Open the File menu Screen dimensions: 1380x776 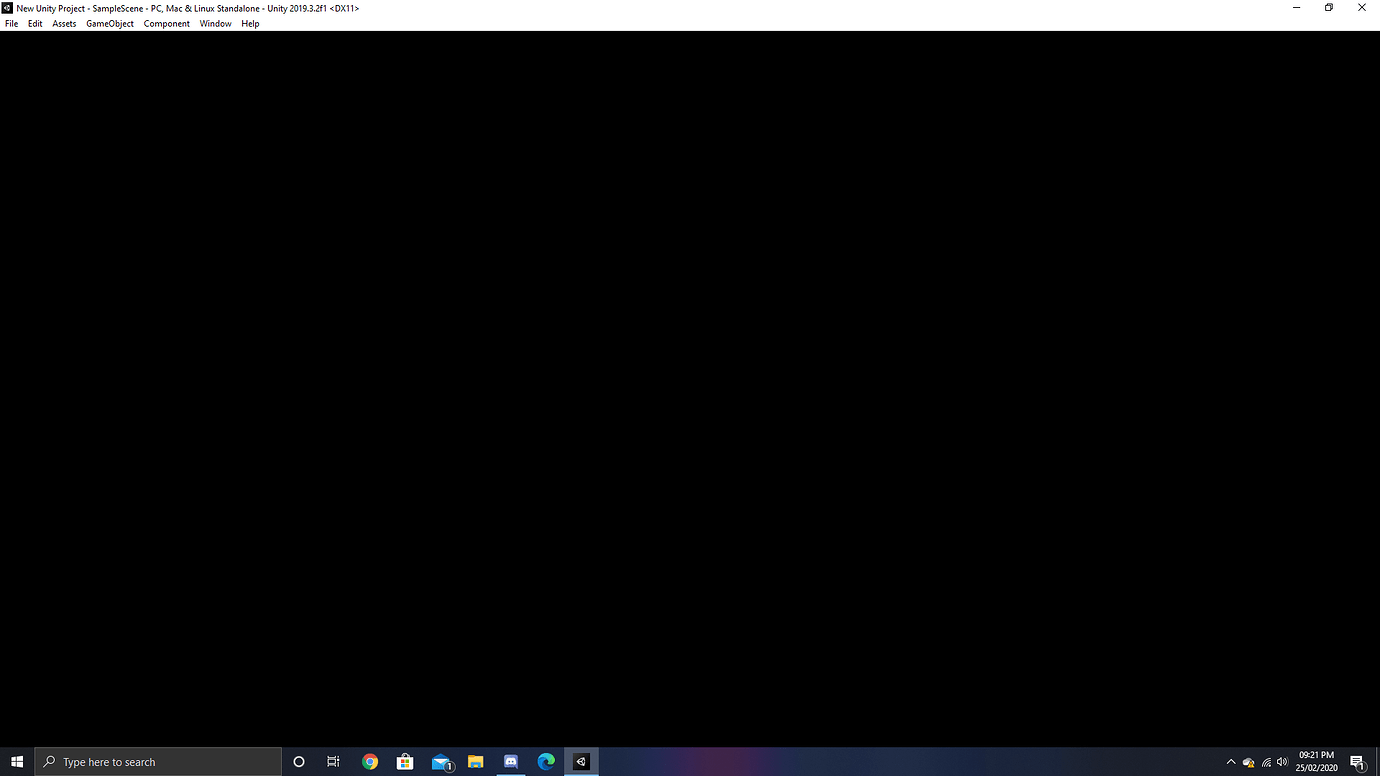tap(11, 23)
